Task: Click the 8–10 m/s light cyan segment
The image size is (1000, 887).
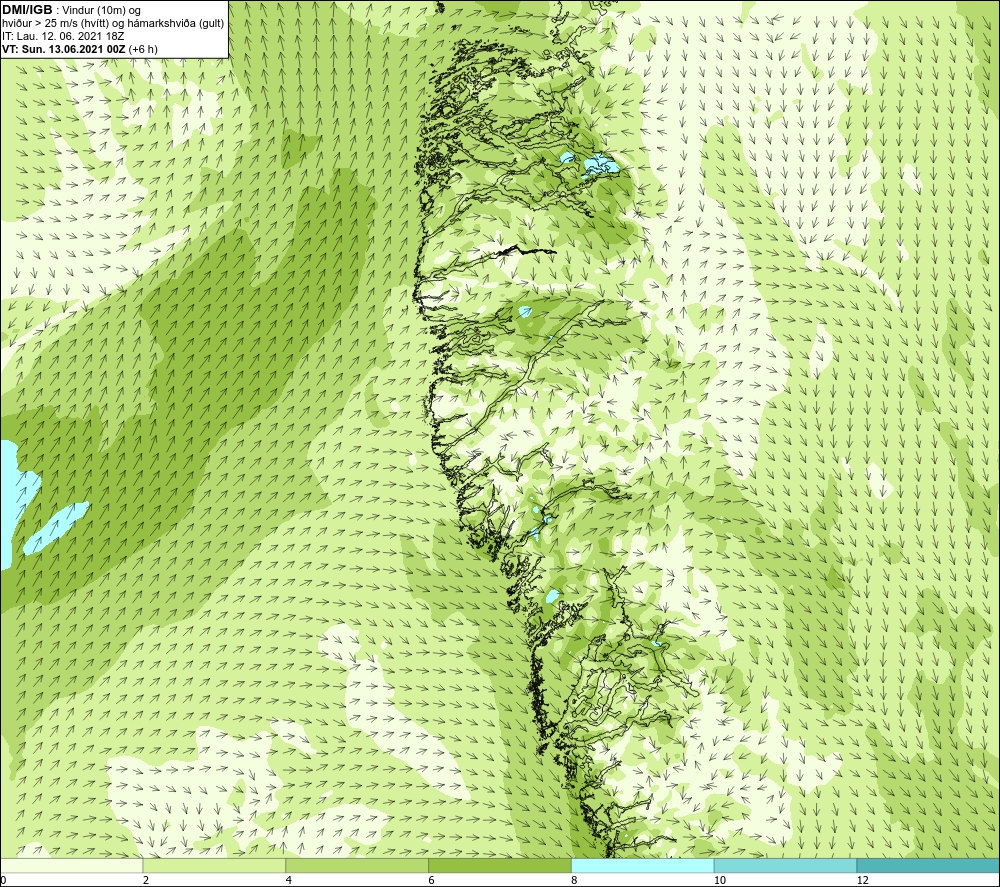Action: coord(643,865)
